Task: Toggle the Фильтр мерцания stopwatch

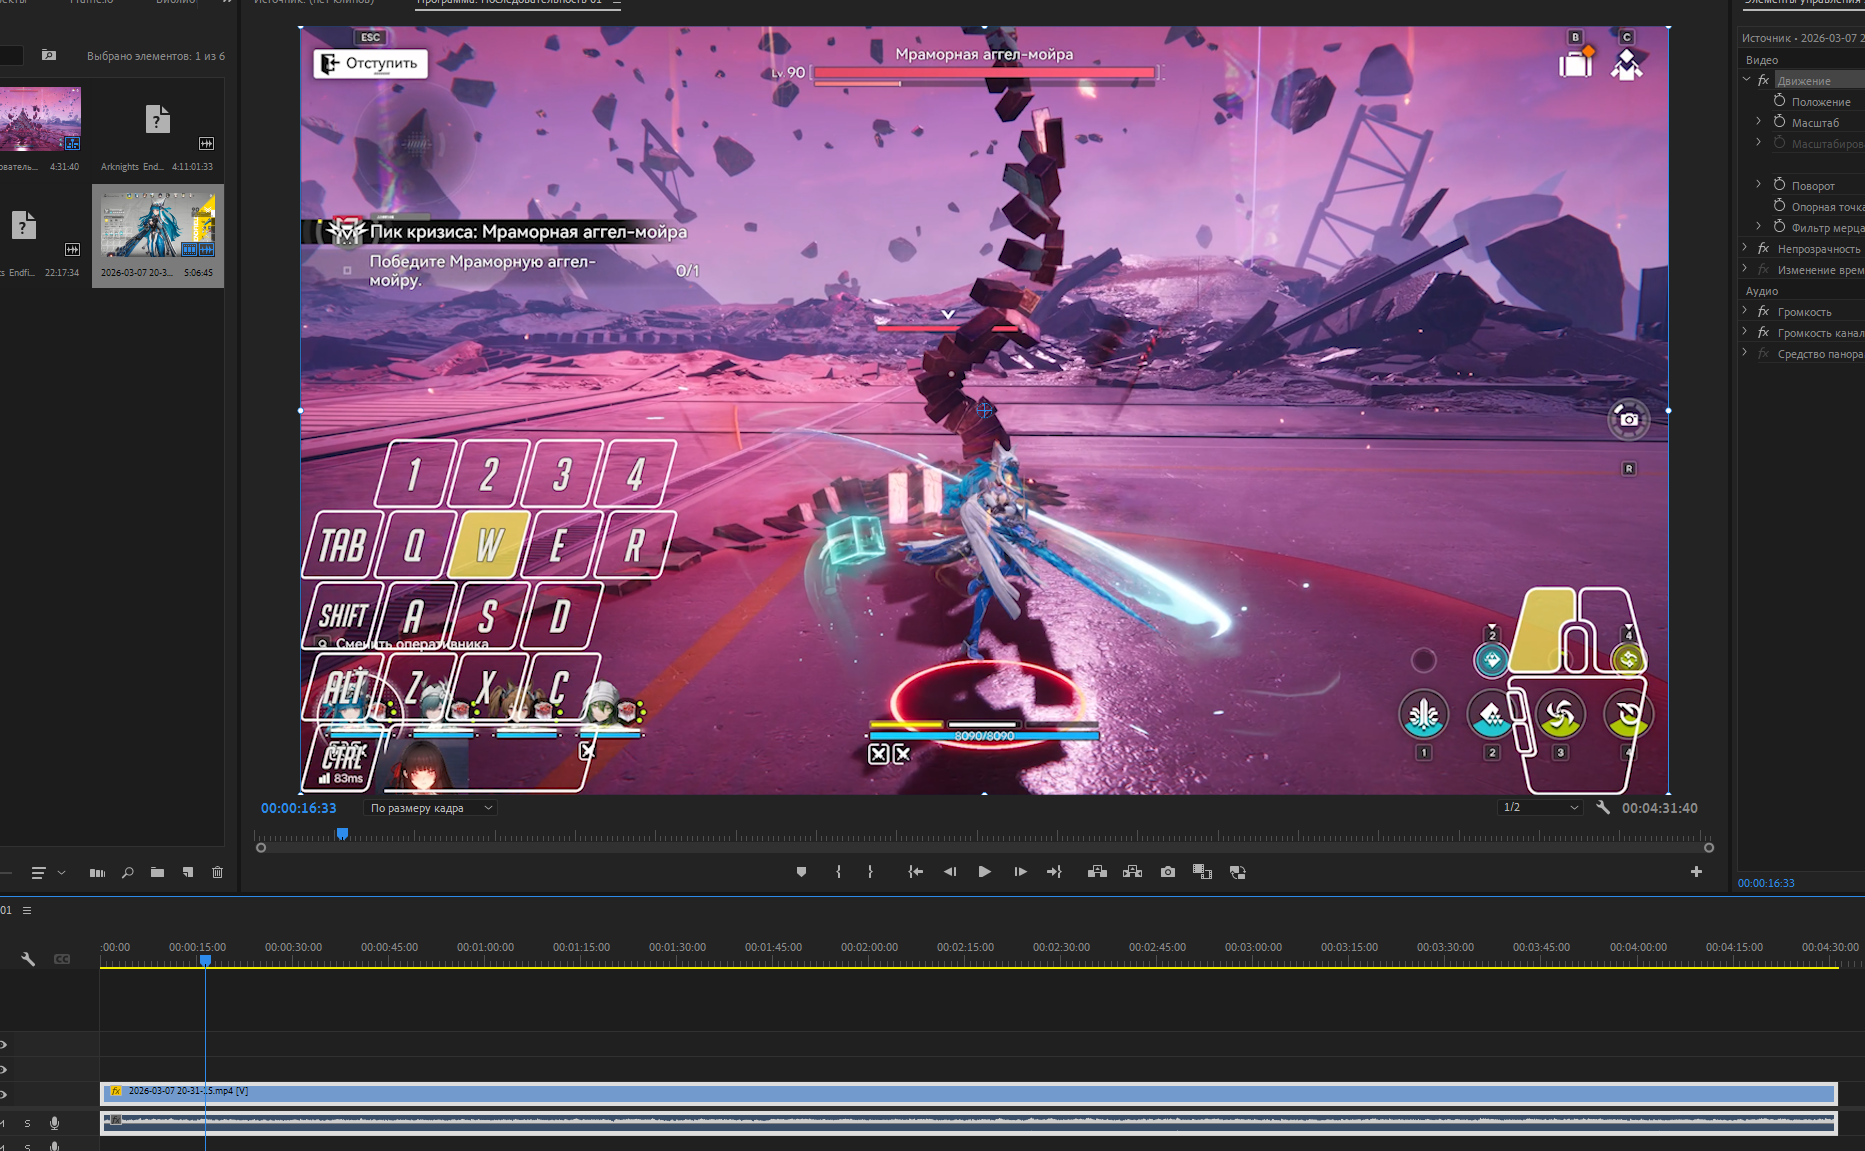Action: click(1779, 227)
